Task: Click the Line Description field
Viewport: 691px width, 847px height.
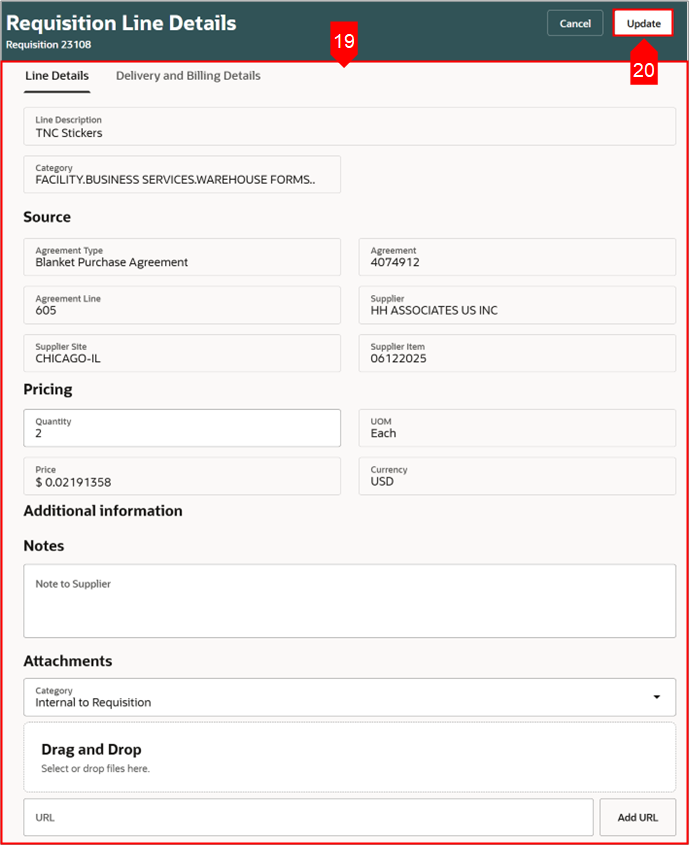Action: pyautogui.click(x=349, y=127)
